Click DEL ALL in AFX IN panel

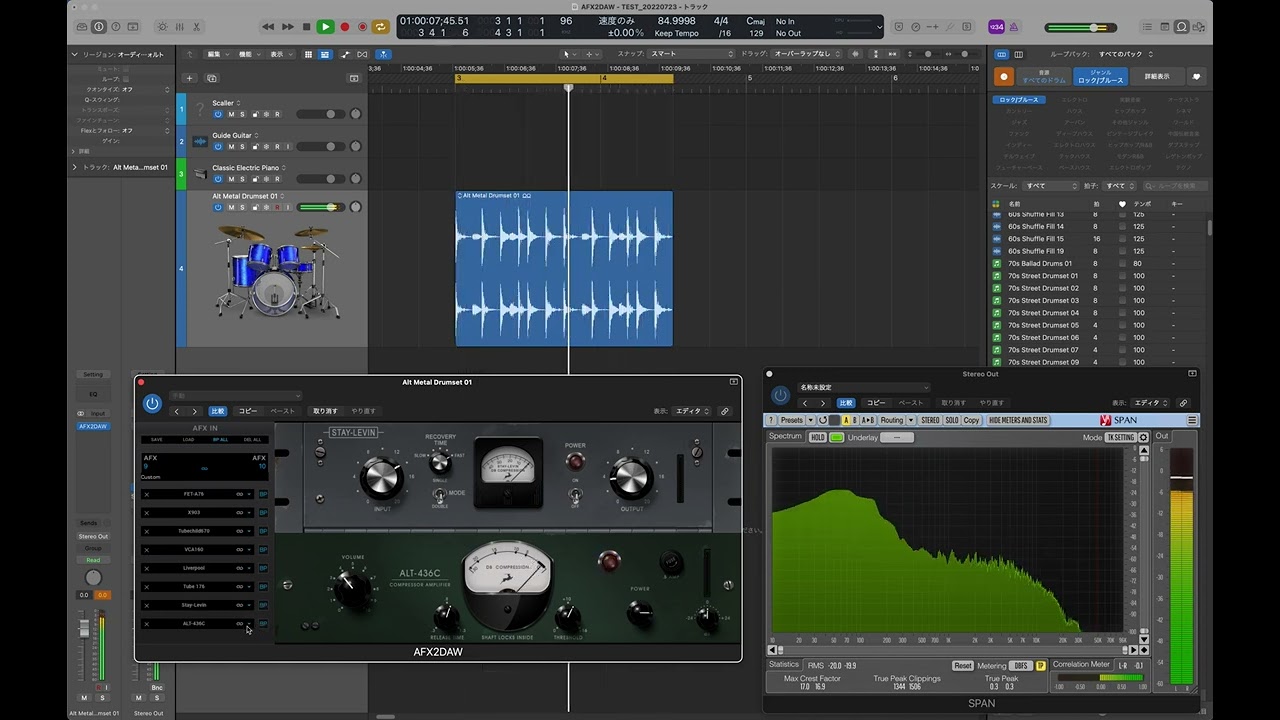coord(252,439)
